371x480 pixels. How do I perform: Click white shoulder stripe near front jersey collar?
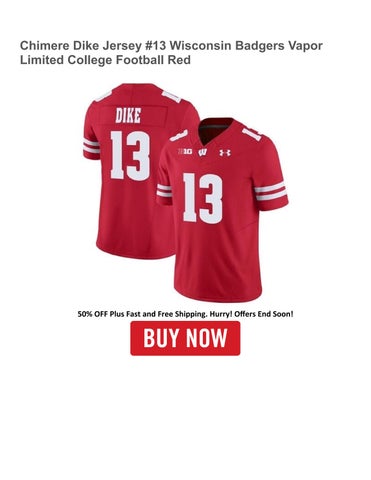click(179, 136)
